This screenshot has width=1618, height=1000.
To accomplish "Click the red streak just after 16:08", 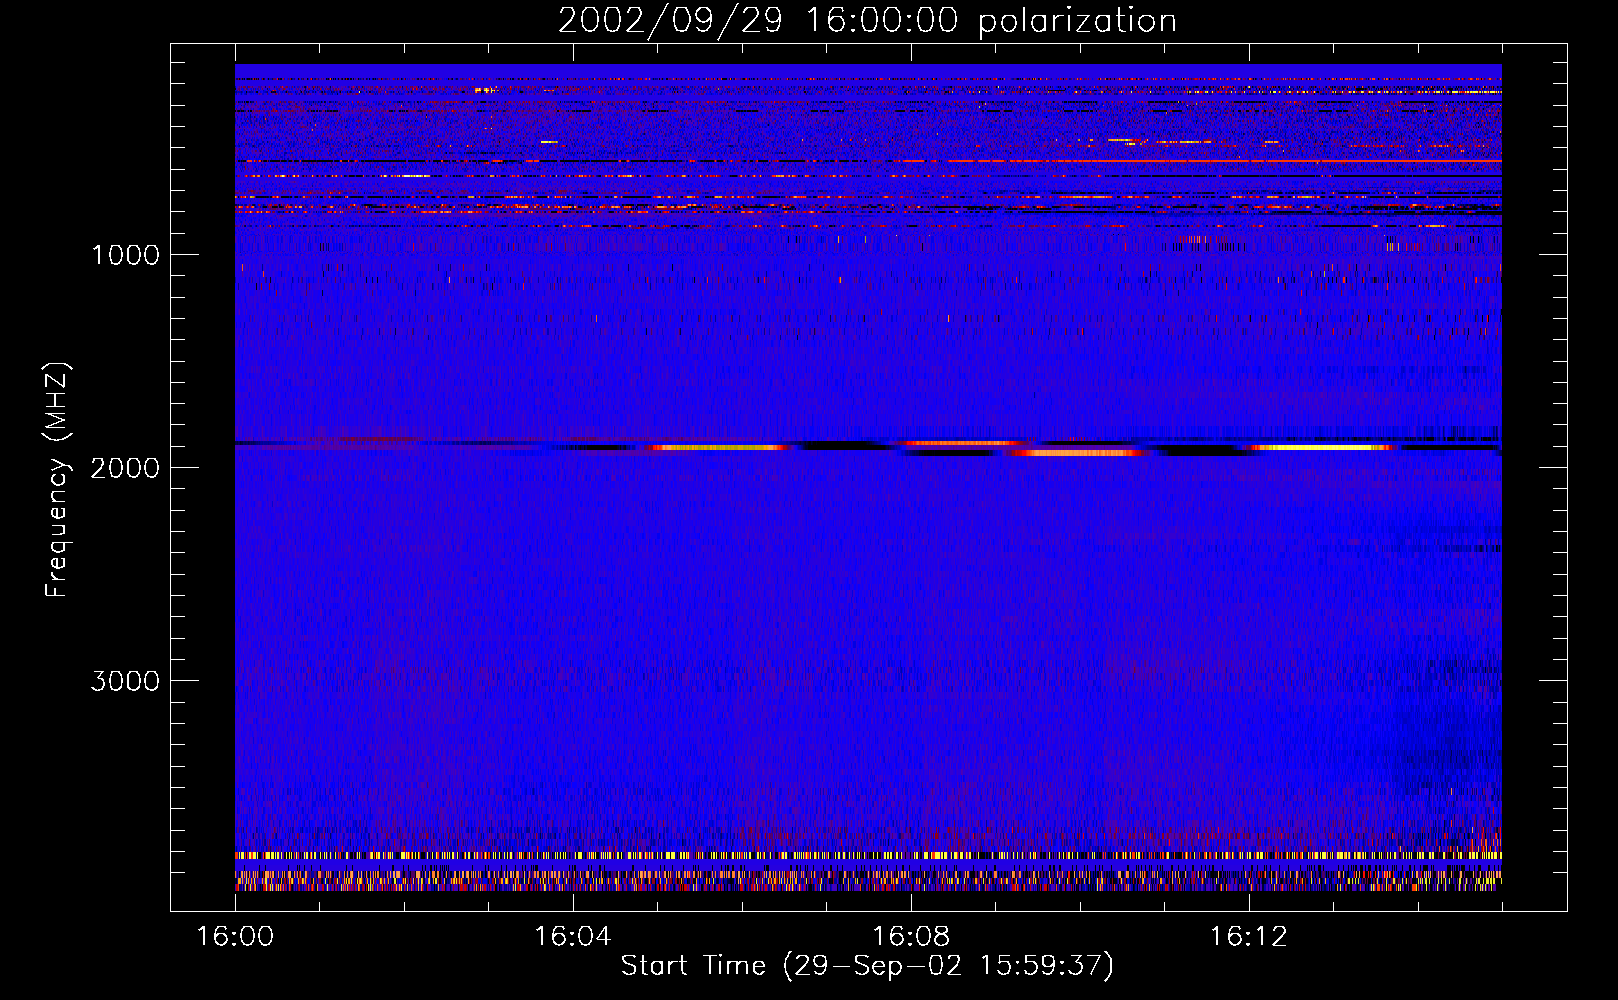I will coord(960,442).
